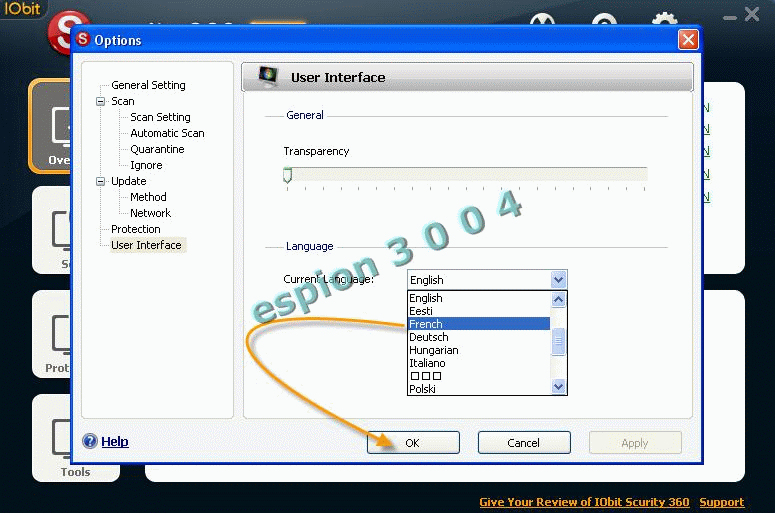This screenshot has height=513, width=775.
Task: Open Scan Setting page
Action: click(160, 117)
